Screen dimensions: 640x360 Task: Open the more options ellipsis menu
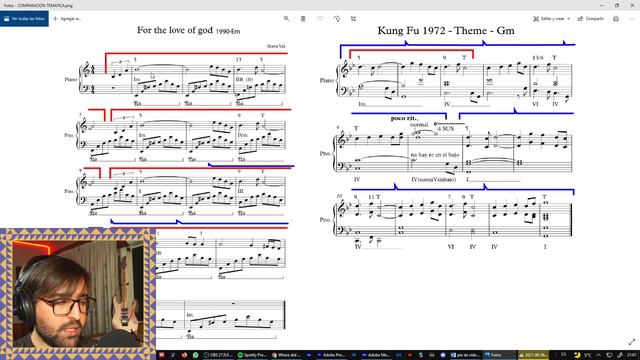632,19
